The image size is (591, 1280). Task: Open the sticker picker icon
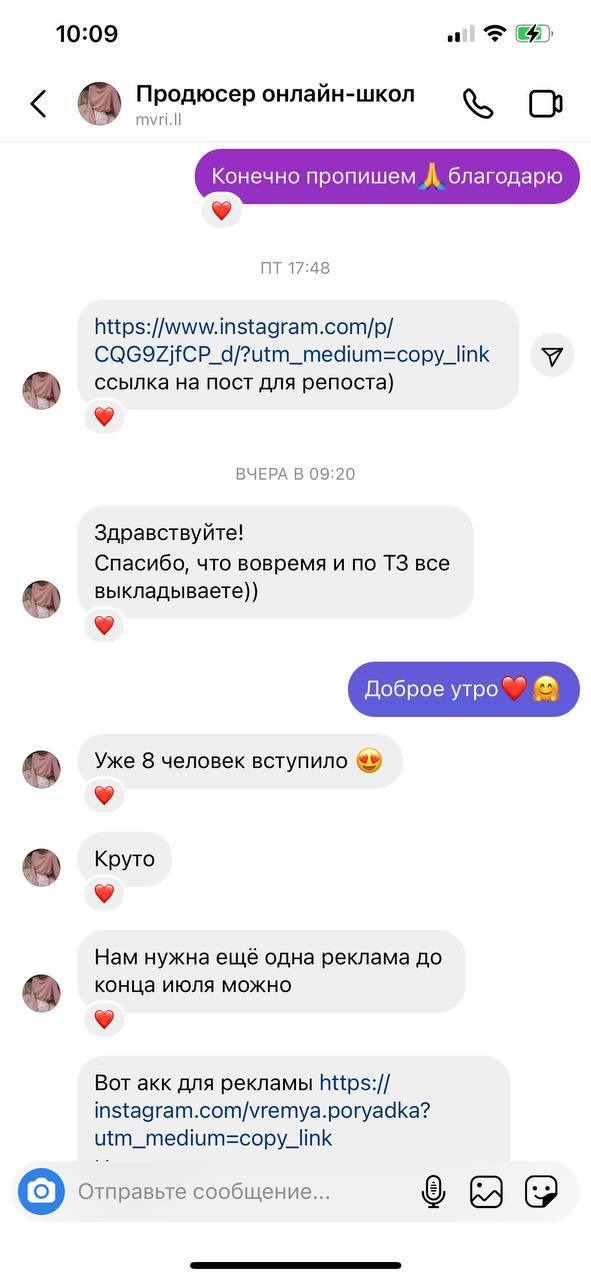pos(541,1191)
